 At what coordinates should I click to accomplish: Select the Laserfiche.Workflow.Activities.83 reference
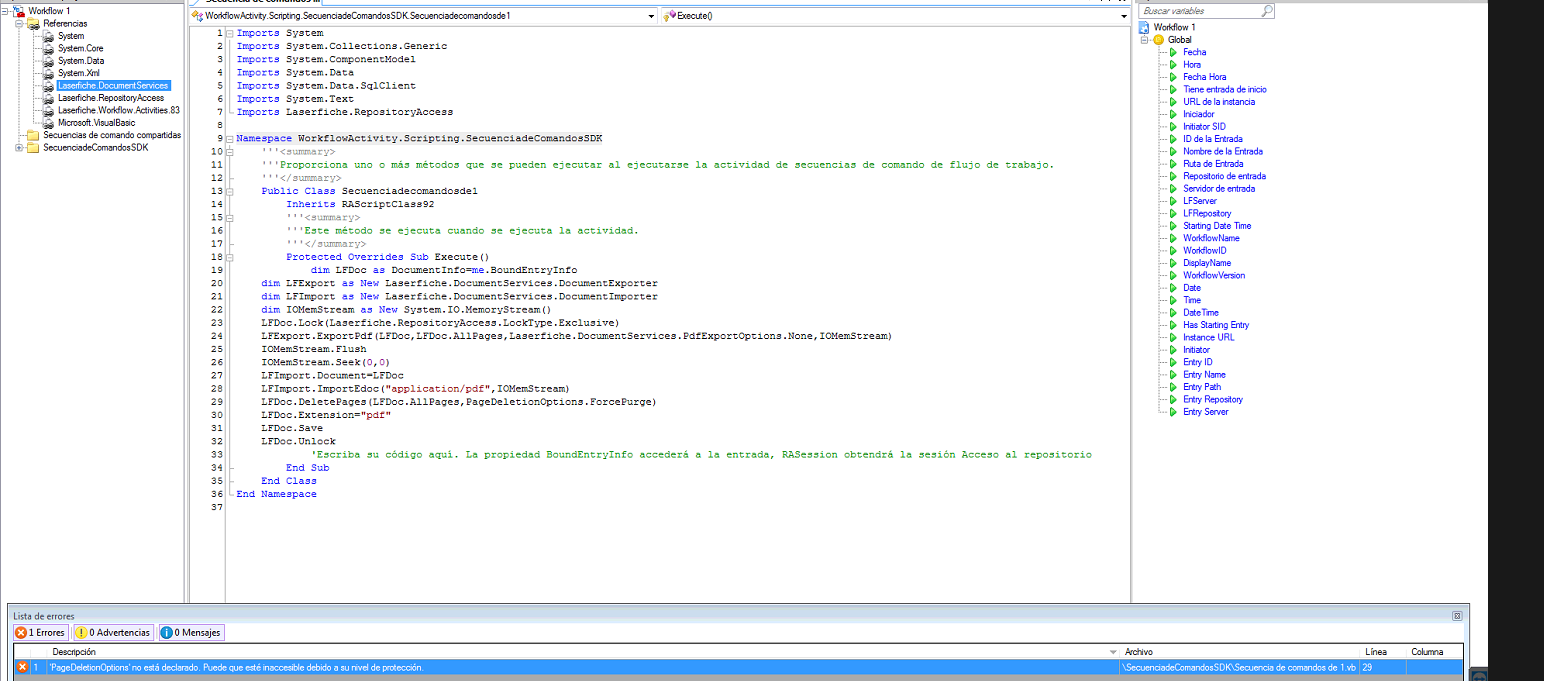pos(119,110)
